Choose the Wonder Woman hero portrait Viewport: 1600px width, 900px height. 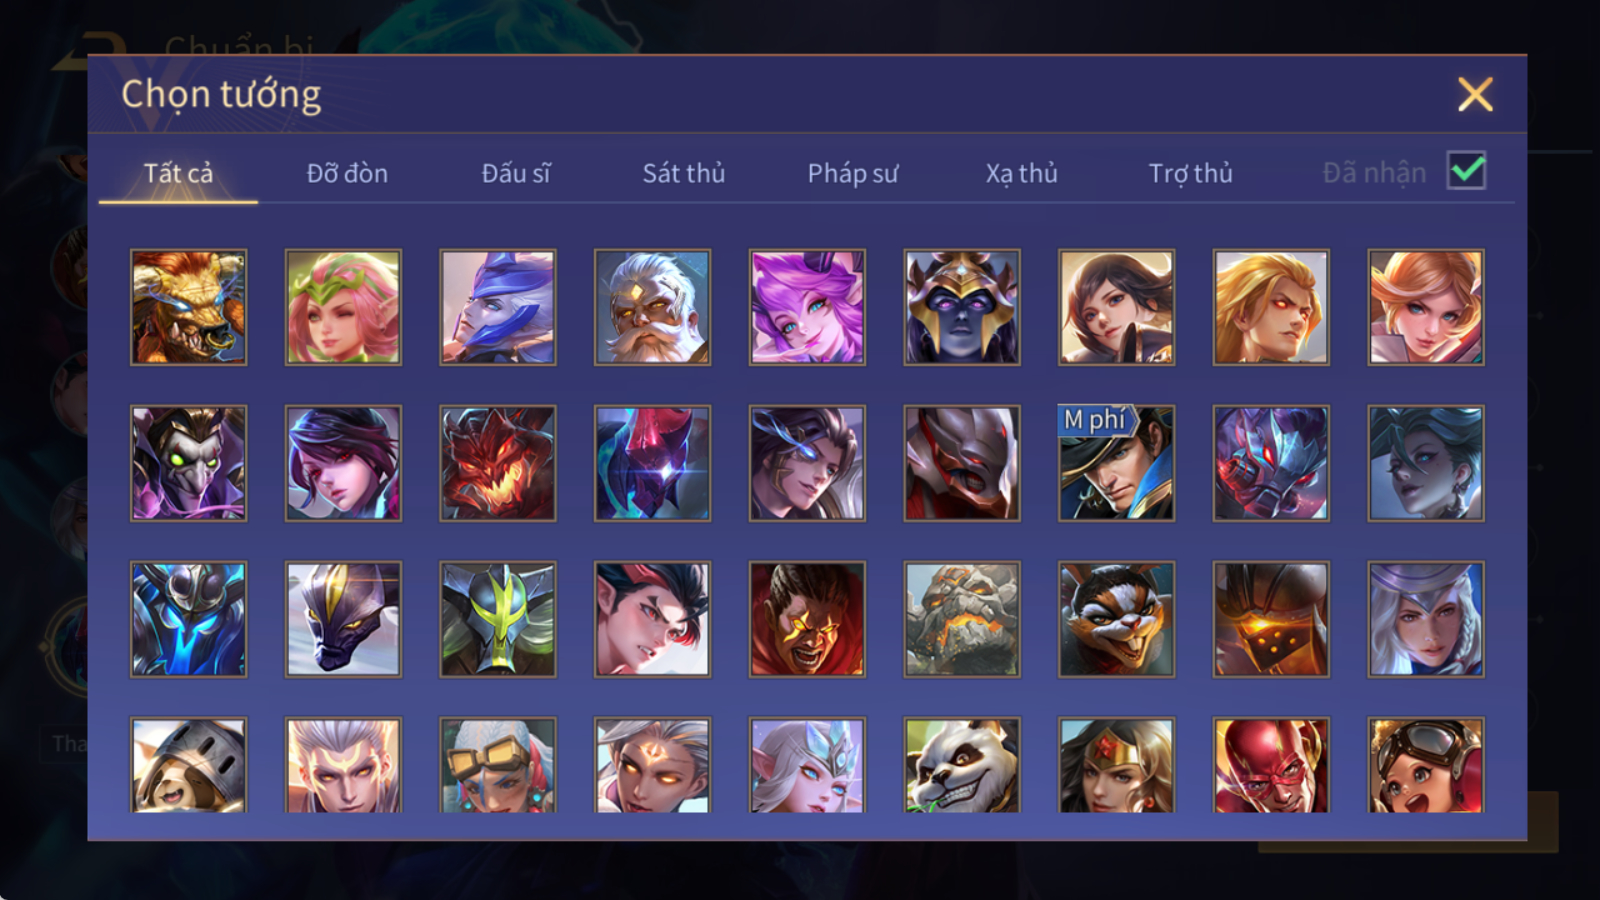tap(1116, 764)
